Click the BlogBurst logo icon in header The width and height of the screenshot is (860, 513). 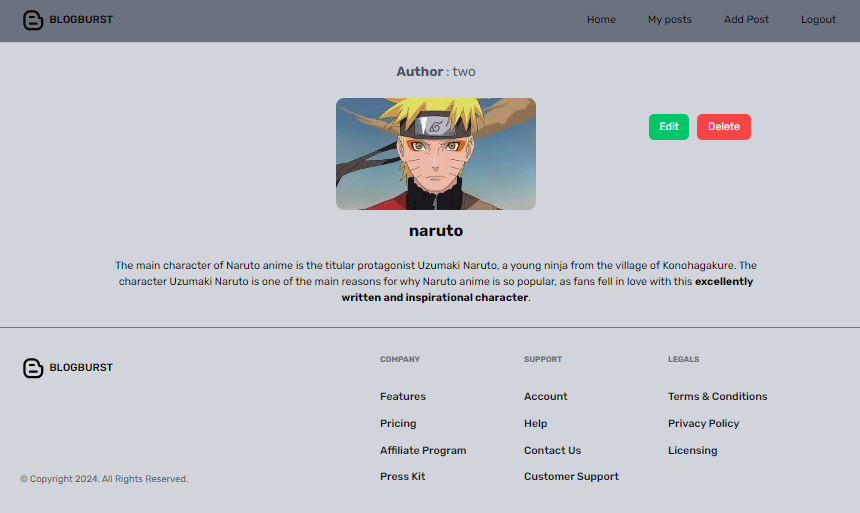[33, 20]
